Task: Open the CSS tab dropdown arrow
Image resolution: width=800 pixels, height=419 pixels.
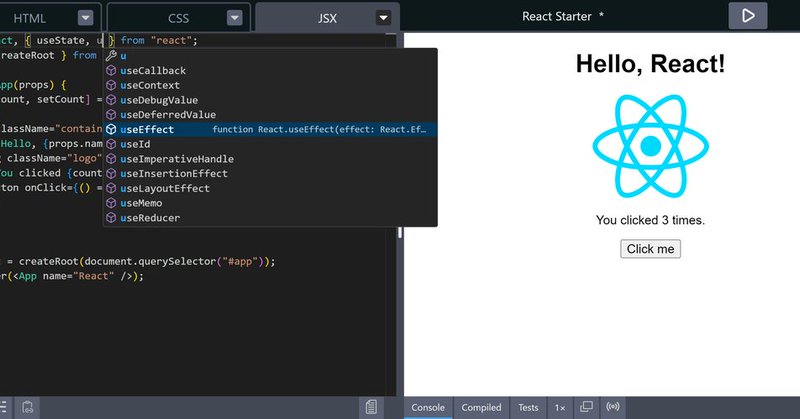Action: (234, 18)
